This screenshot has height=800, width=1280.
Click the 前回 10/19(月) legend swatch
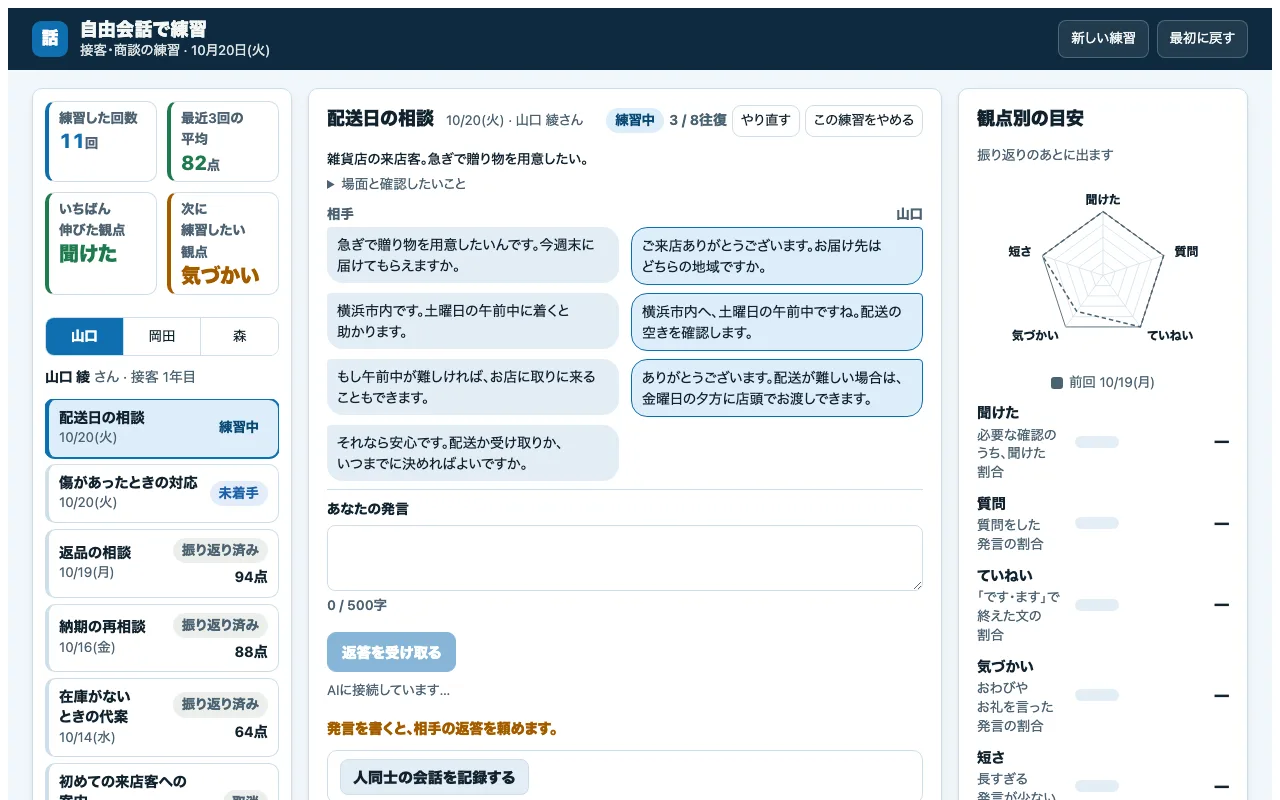(1057, 382)
